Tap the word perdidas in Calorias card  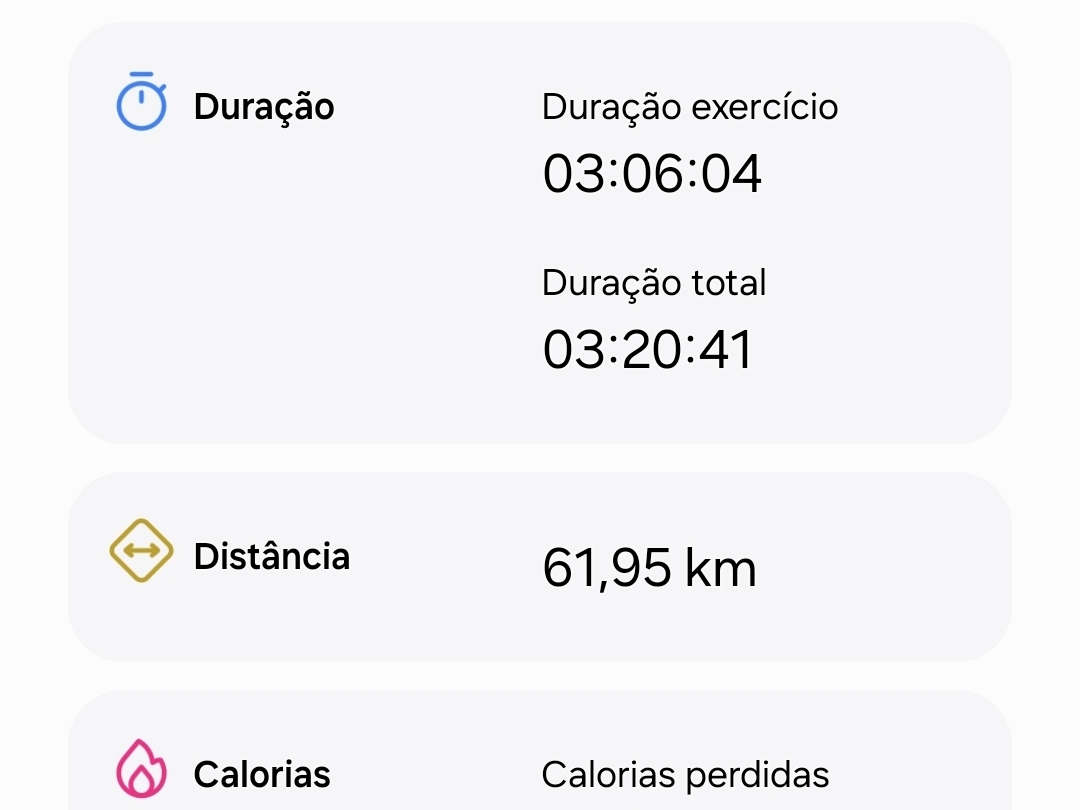758,775
